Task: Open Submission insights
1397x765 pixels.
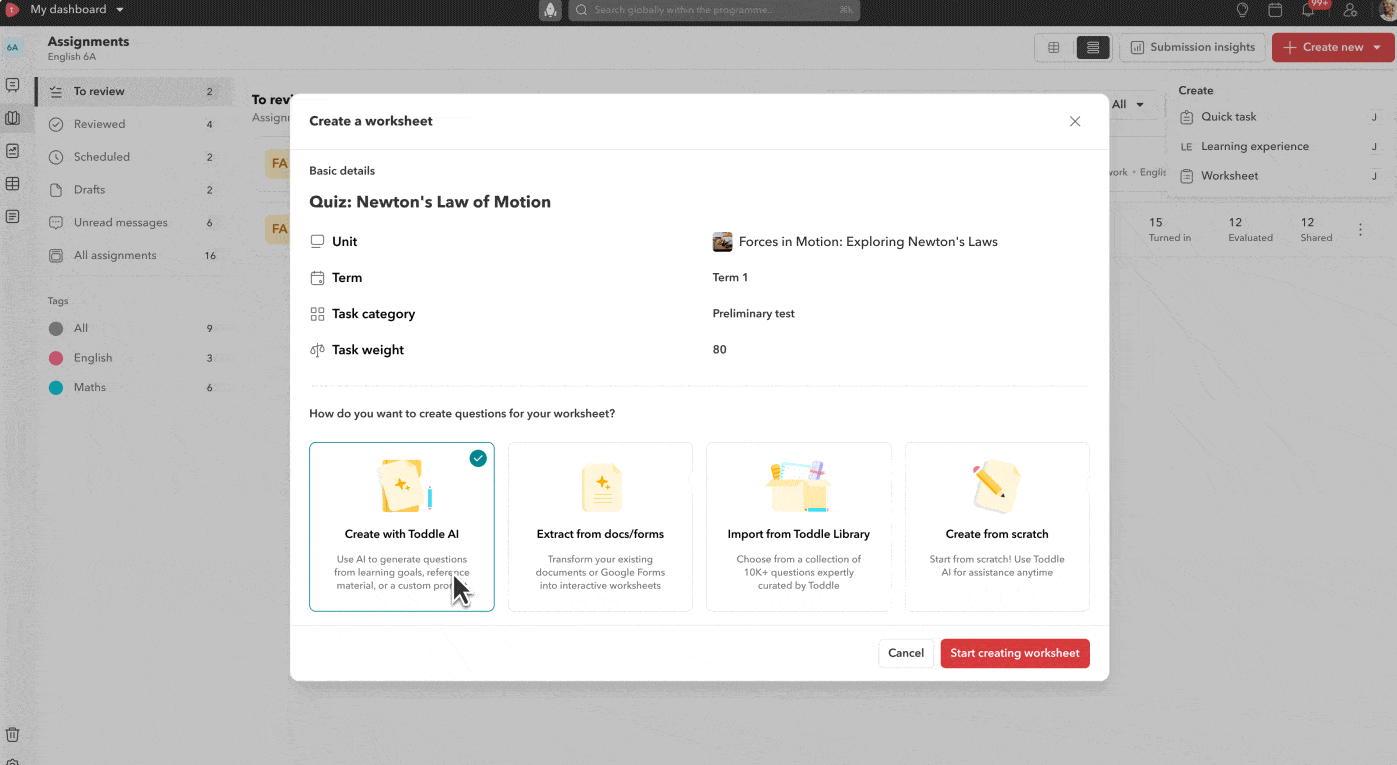Action: coord(1192,47)
